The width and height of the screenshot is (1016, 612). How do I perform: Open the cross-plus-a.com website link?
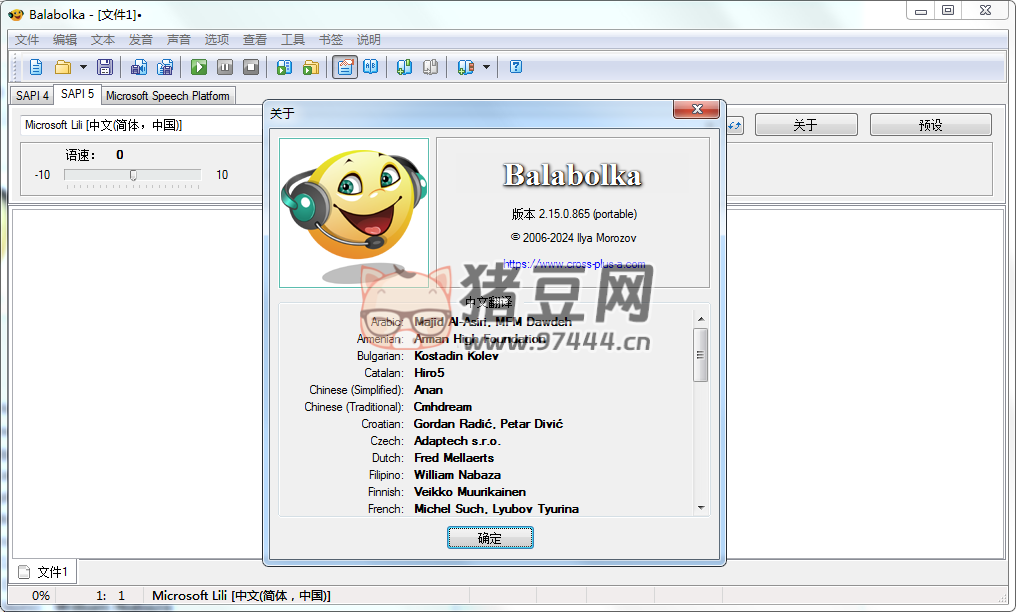[574, 265]
